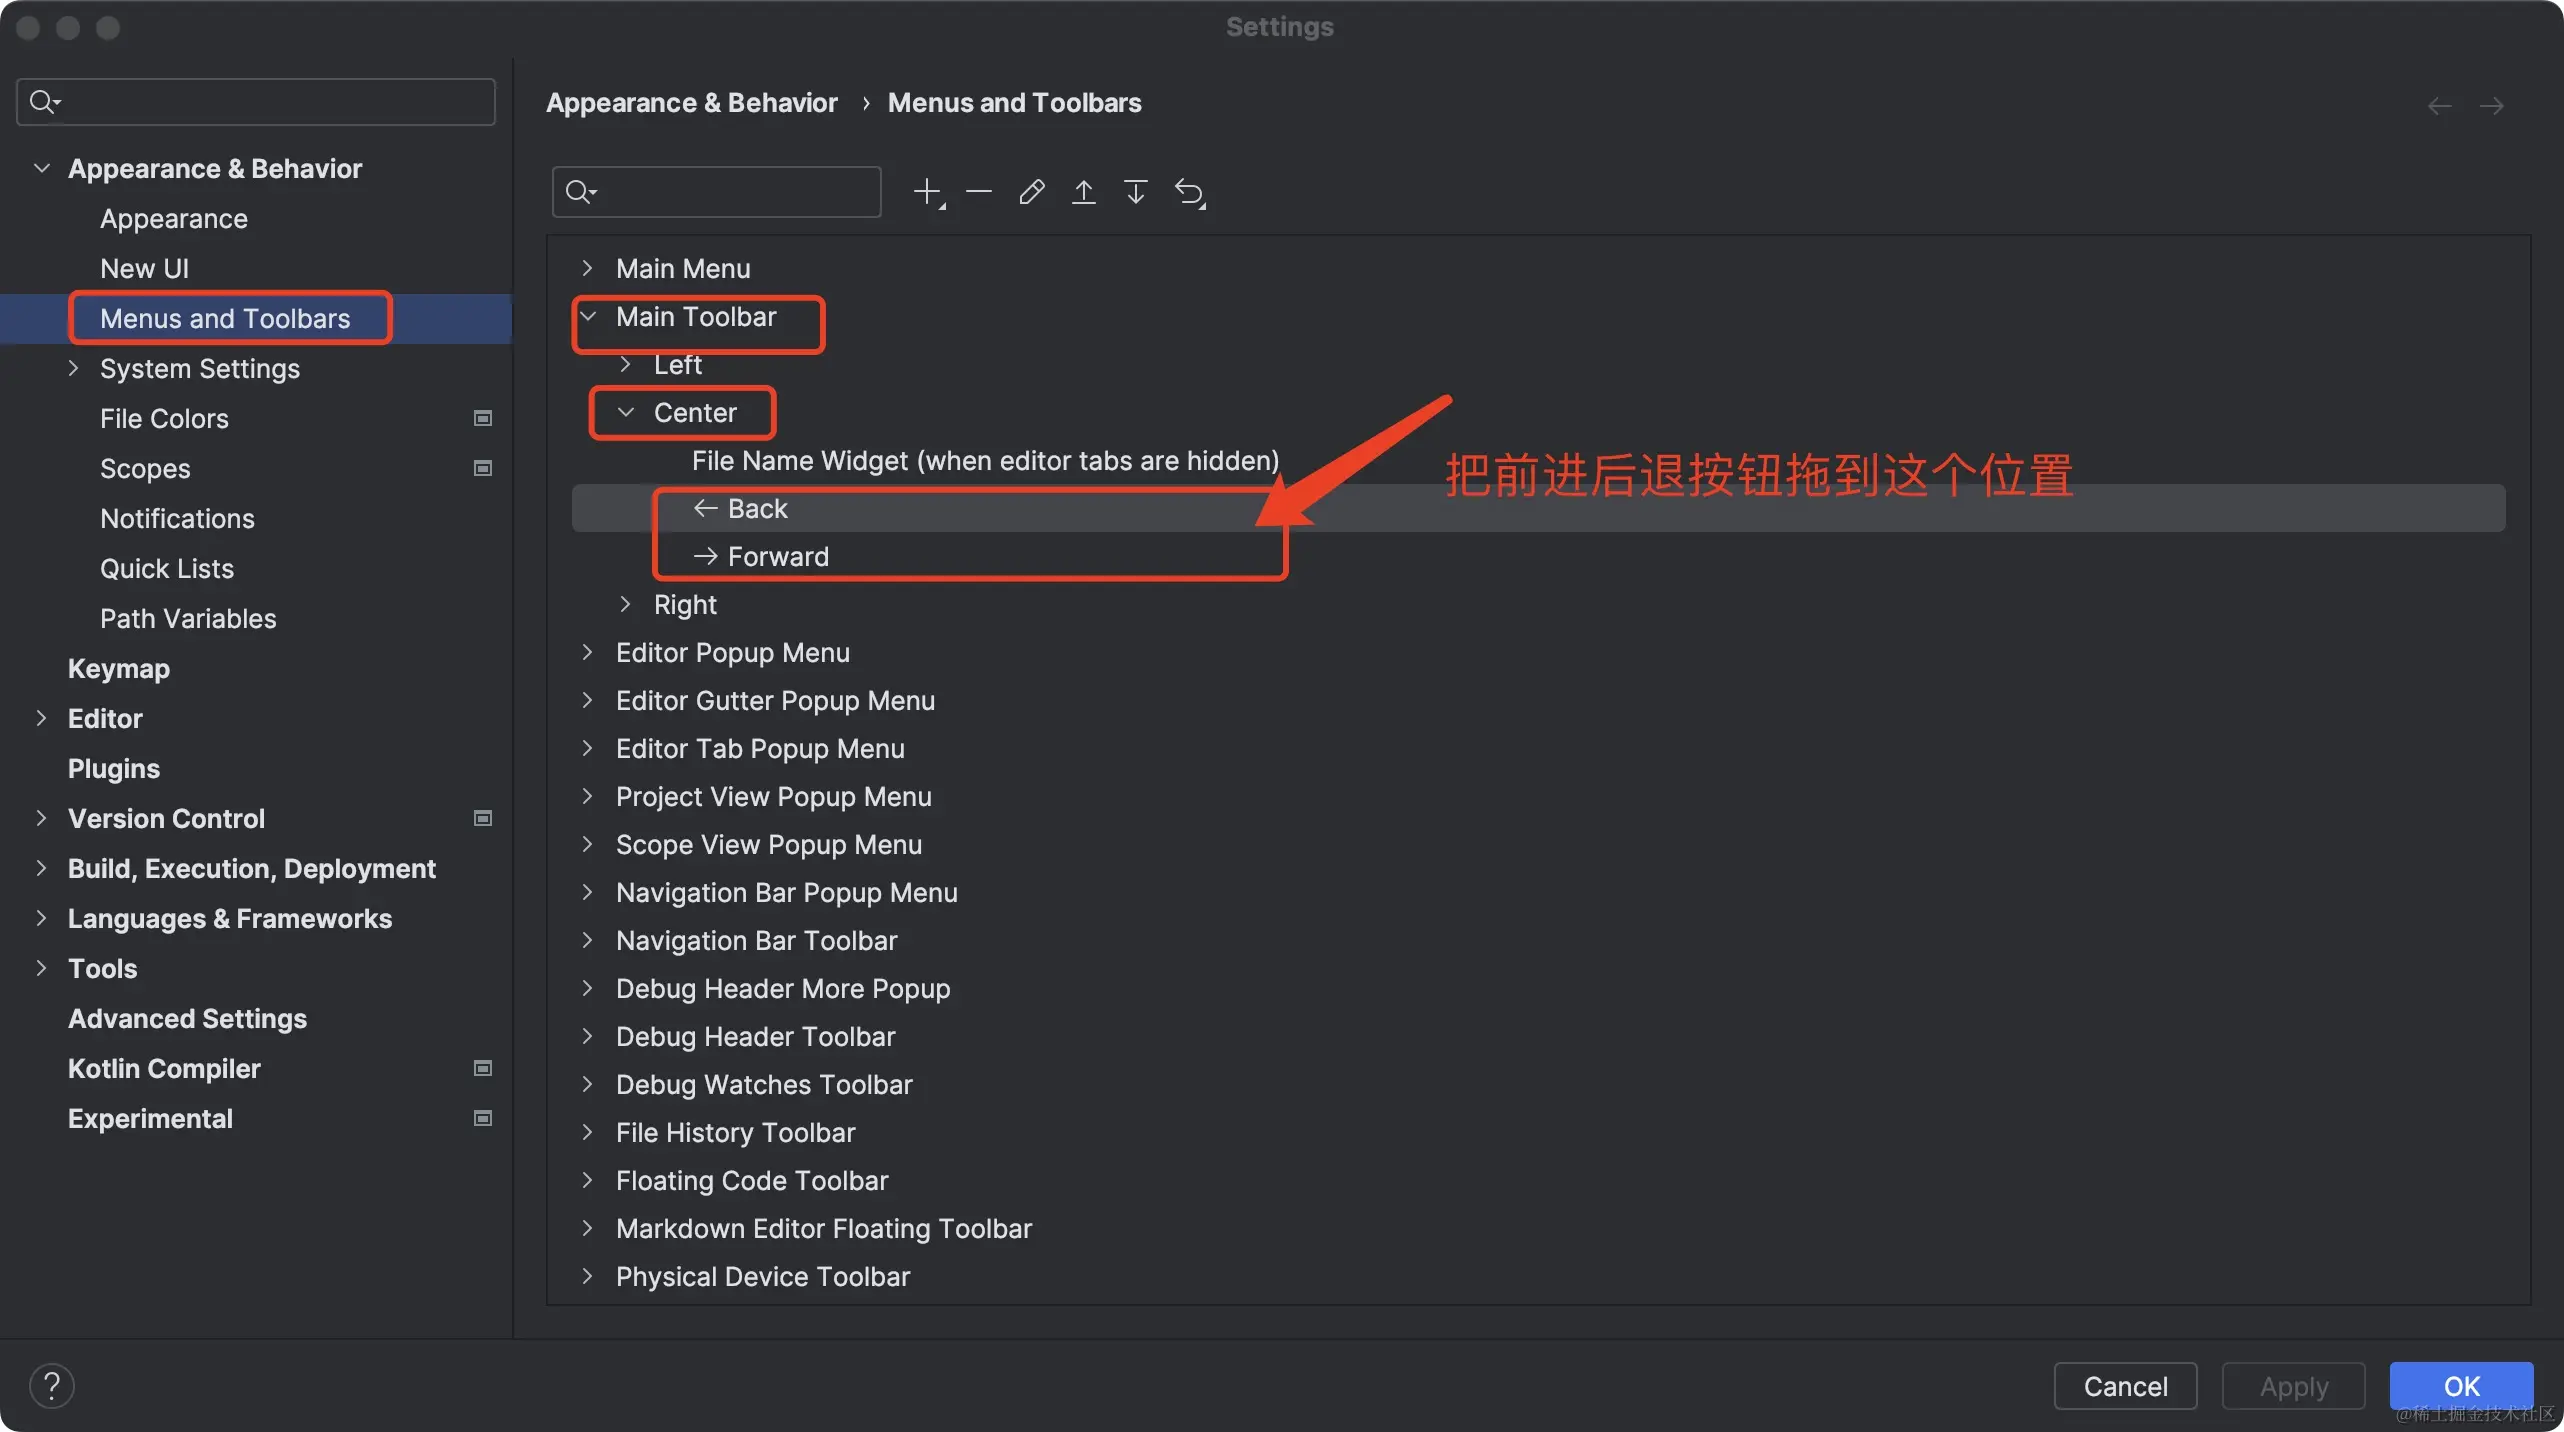Click the Add action plus icon
Image resolution: width=2564 pixels, height=1432 pixels.
(x=927, y=192)
